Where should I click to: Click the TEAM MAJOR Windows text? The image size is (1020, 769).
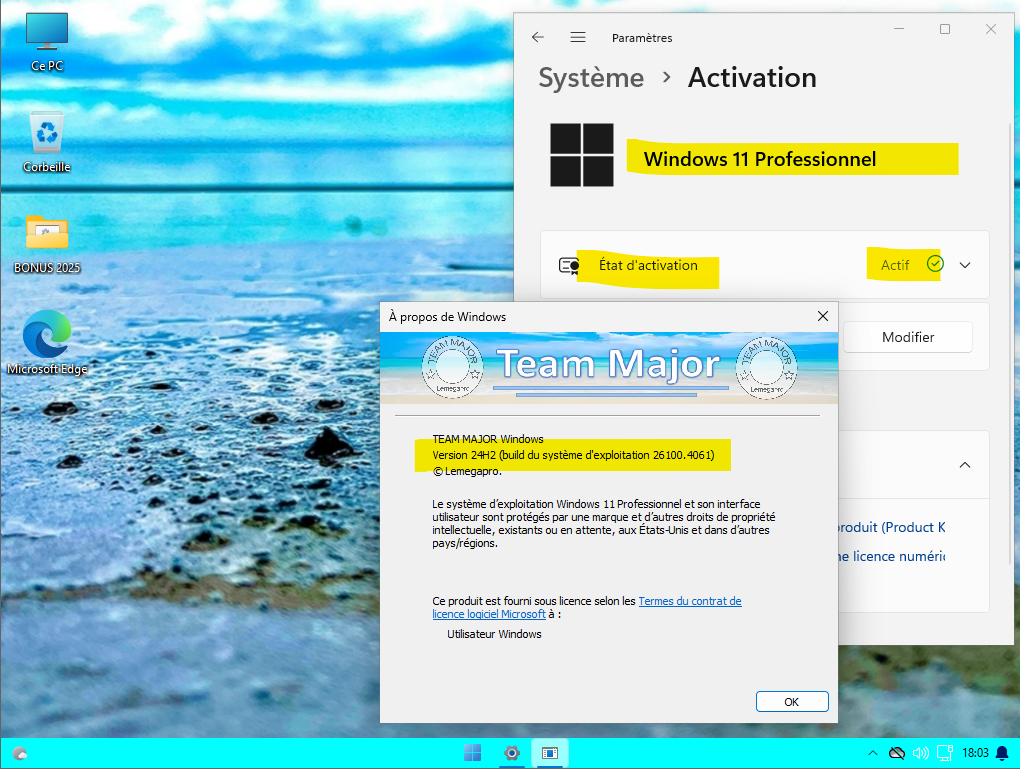[488, 439]
